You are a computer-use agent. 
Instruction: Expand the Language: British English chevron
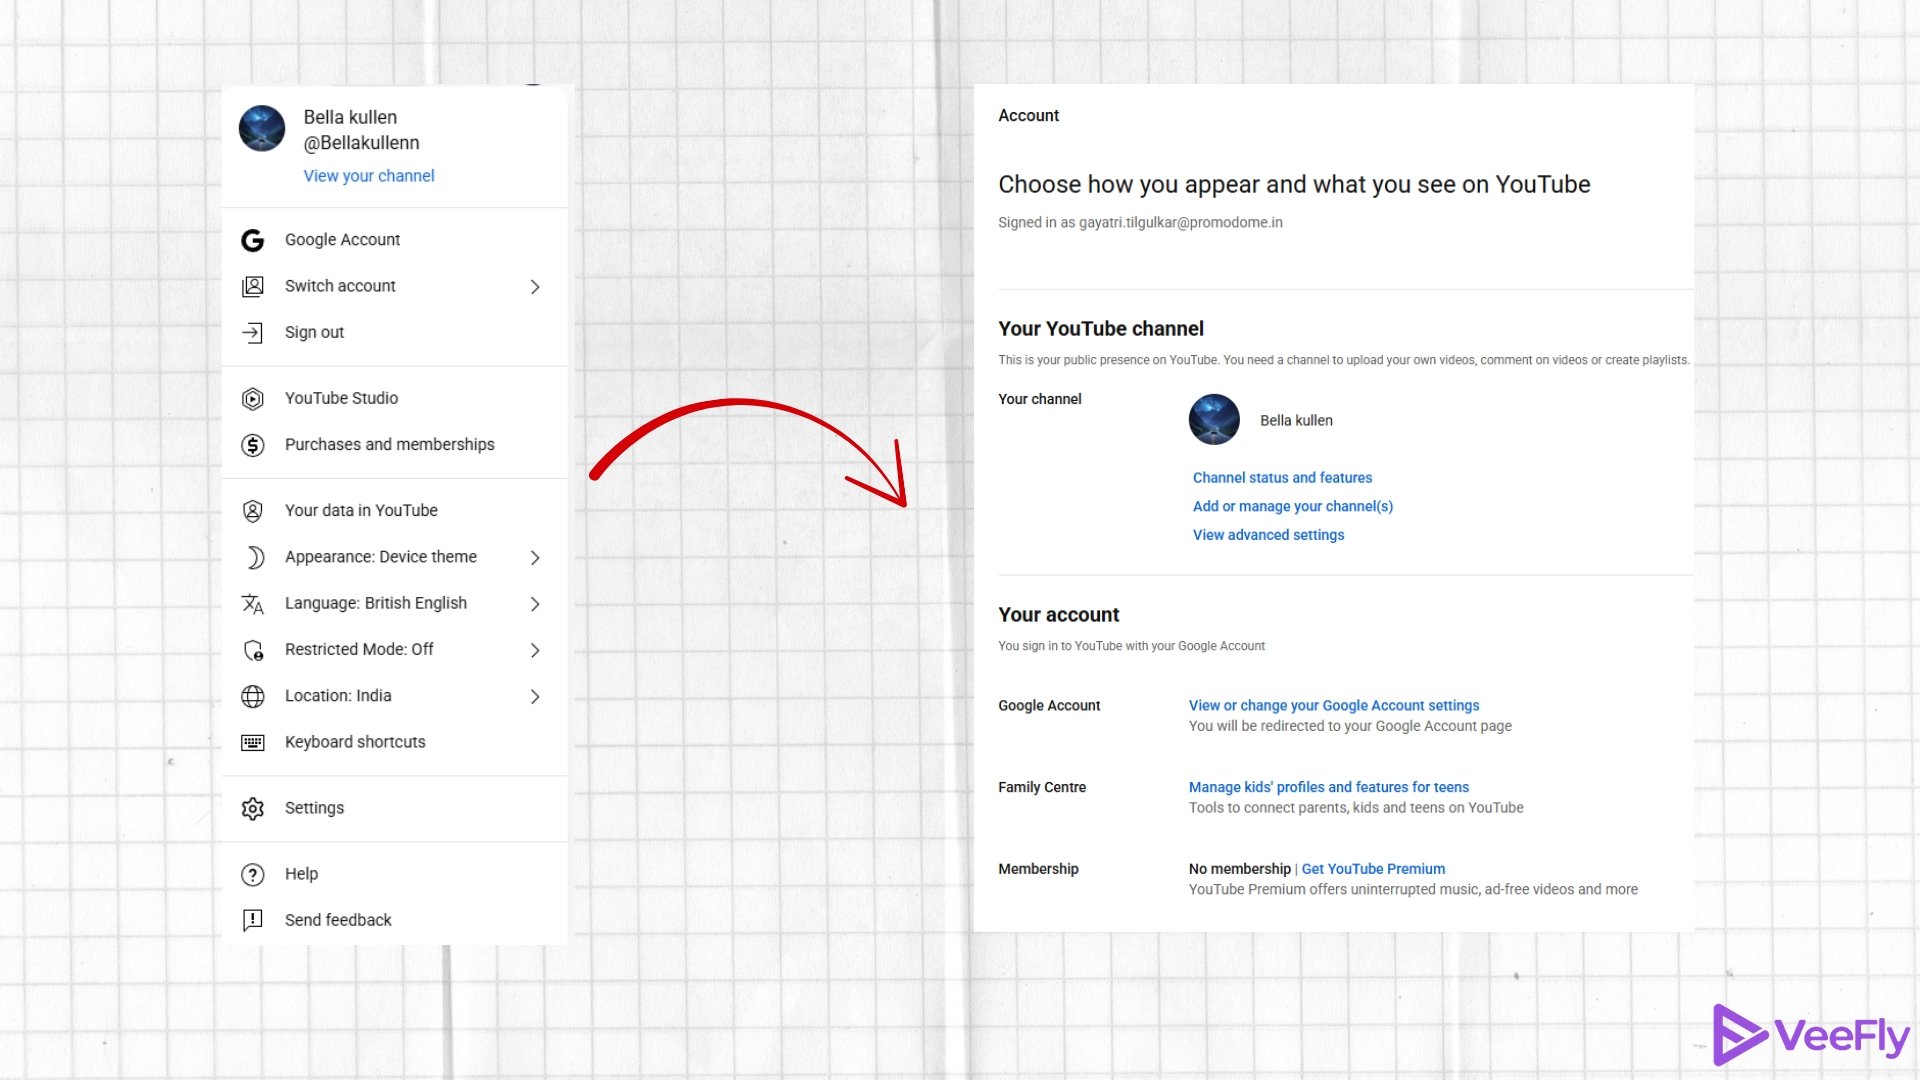pyautogui.click(x=535, y=604)
